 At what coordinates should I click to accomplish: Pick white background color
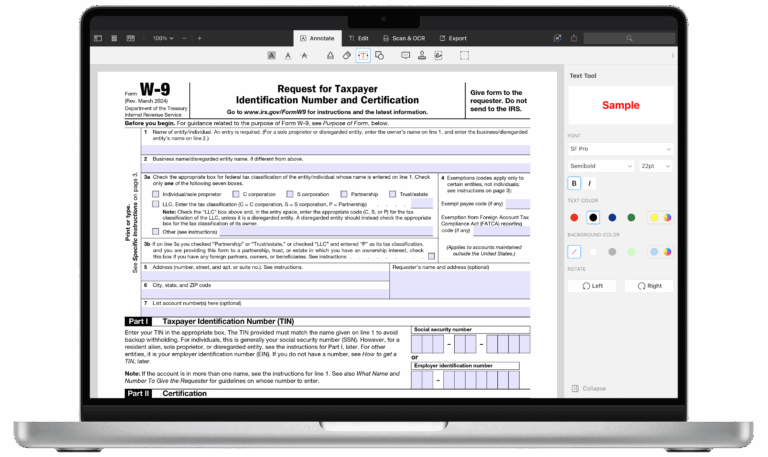(x=593, y=252)
